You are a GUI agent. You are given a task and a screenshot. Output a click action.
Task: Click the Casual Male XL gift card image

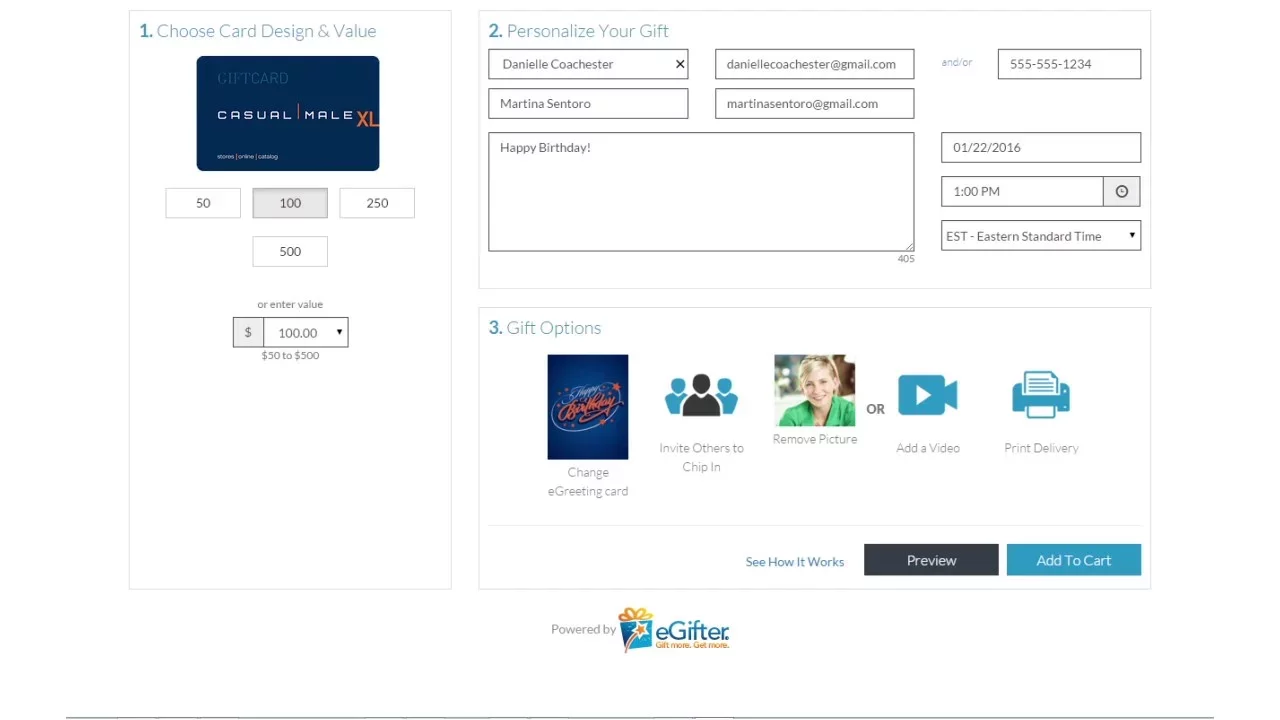[288, 113]
